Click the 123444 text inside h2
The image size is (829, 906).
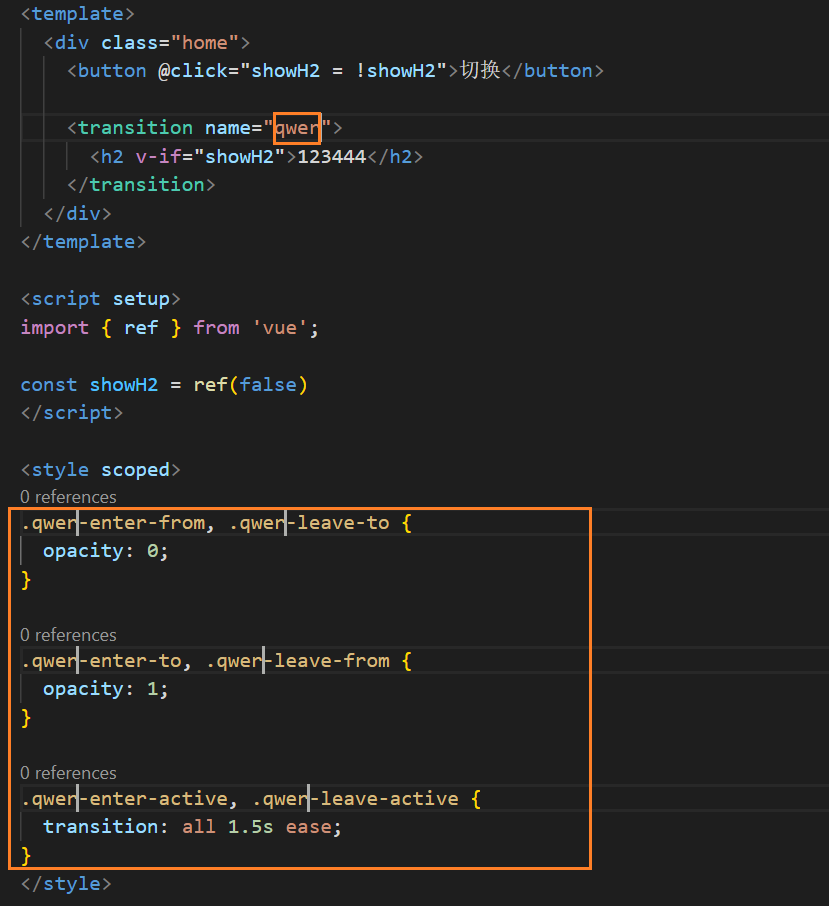click(x=332, y=157)
